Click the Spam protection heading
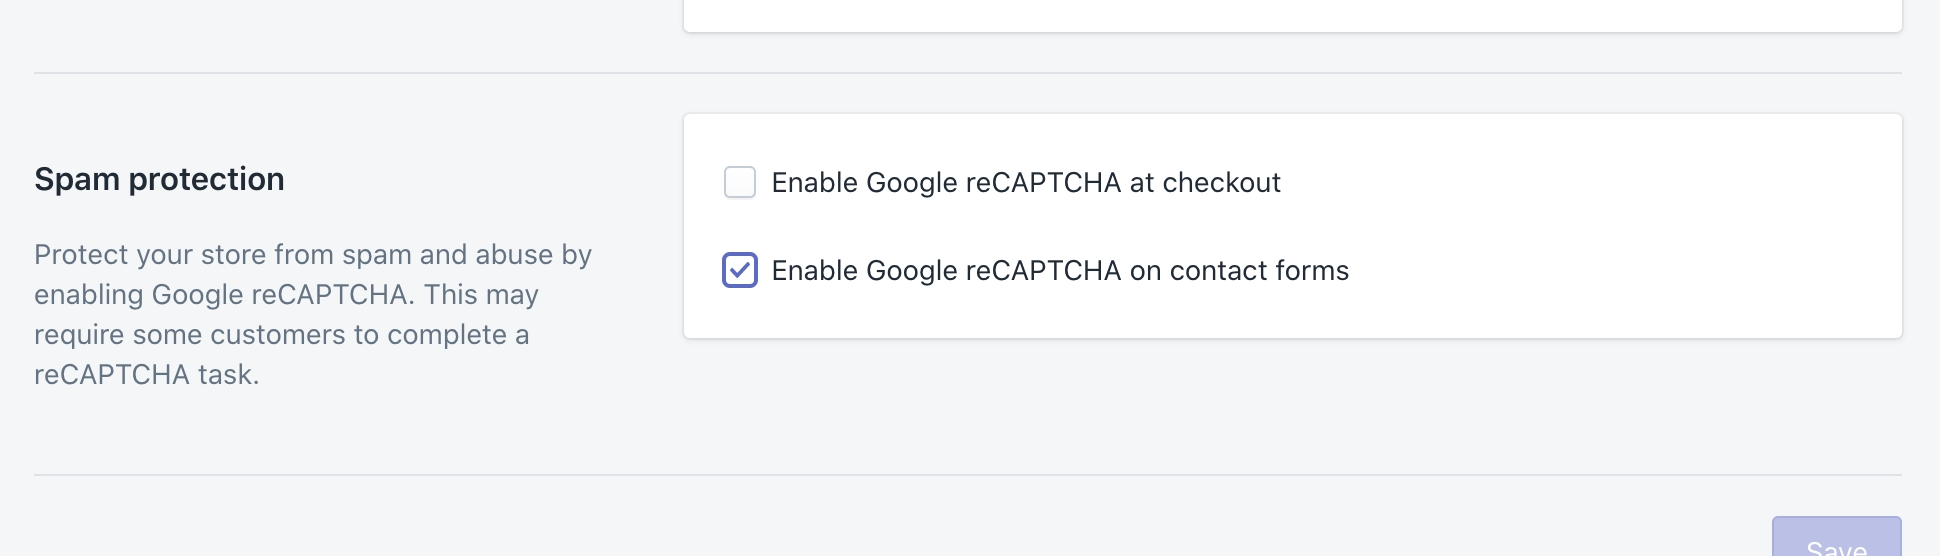The image size is (1940, 556). (159, 179)
